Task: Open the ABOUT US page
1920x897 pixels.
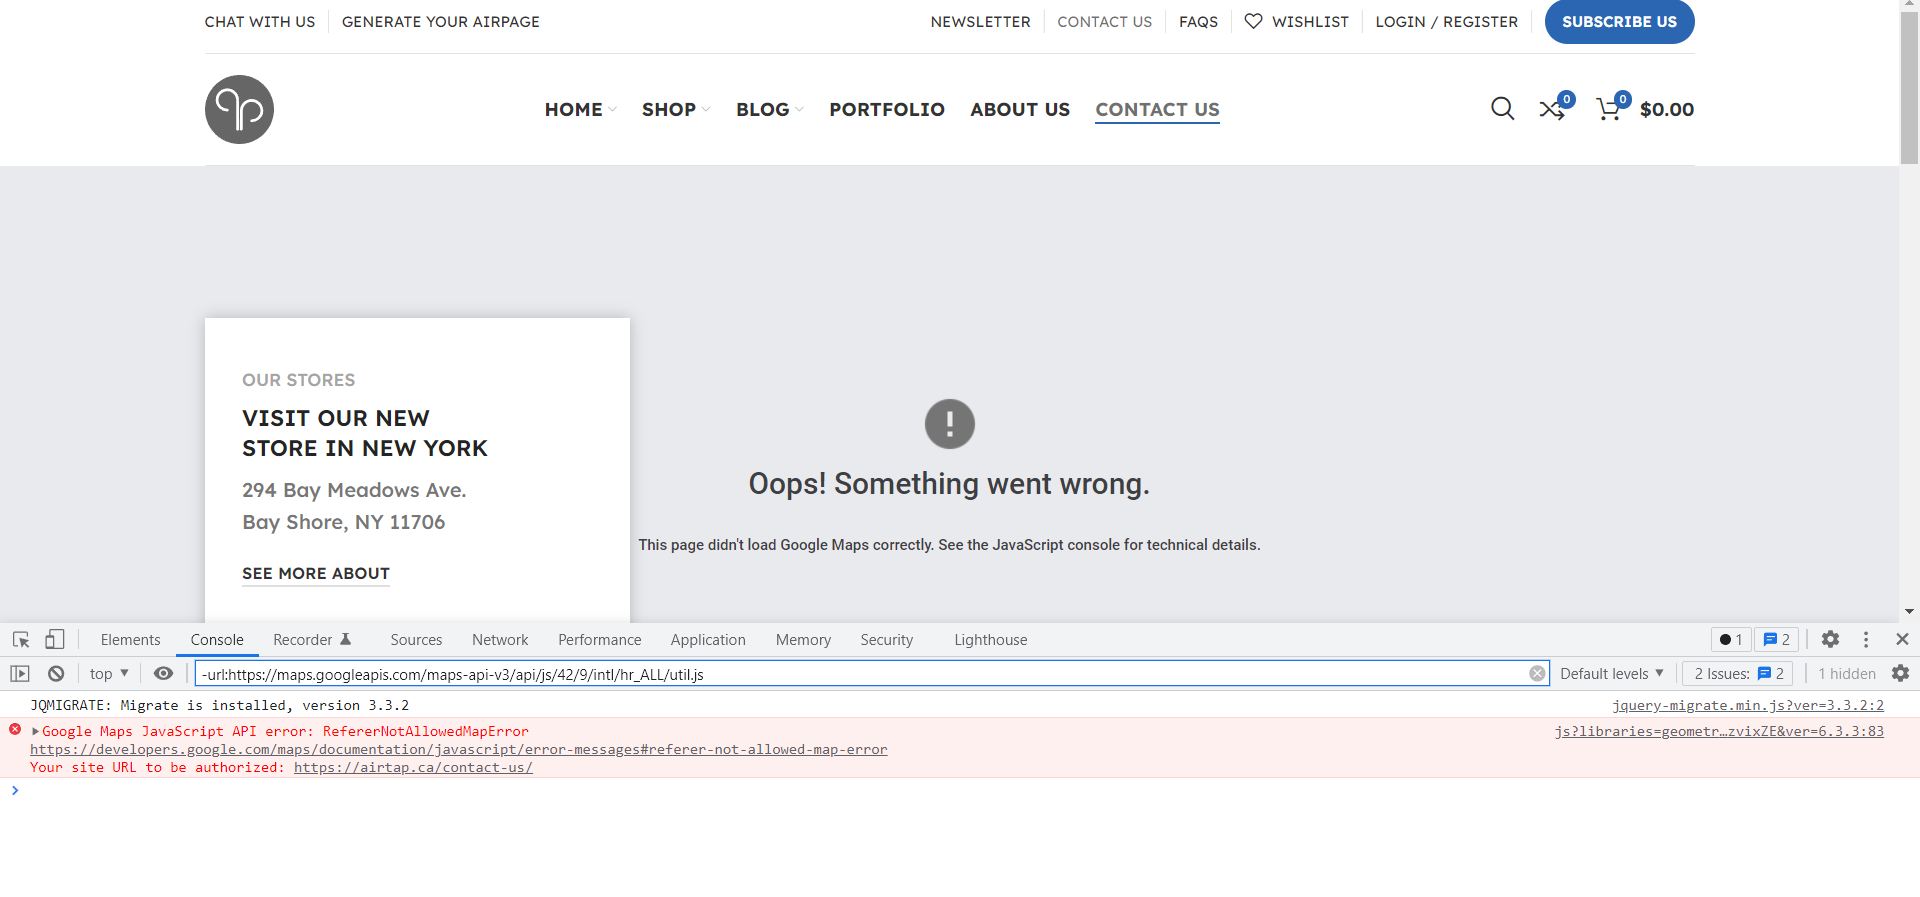Action: coord(1020,109)
